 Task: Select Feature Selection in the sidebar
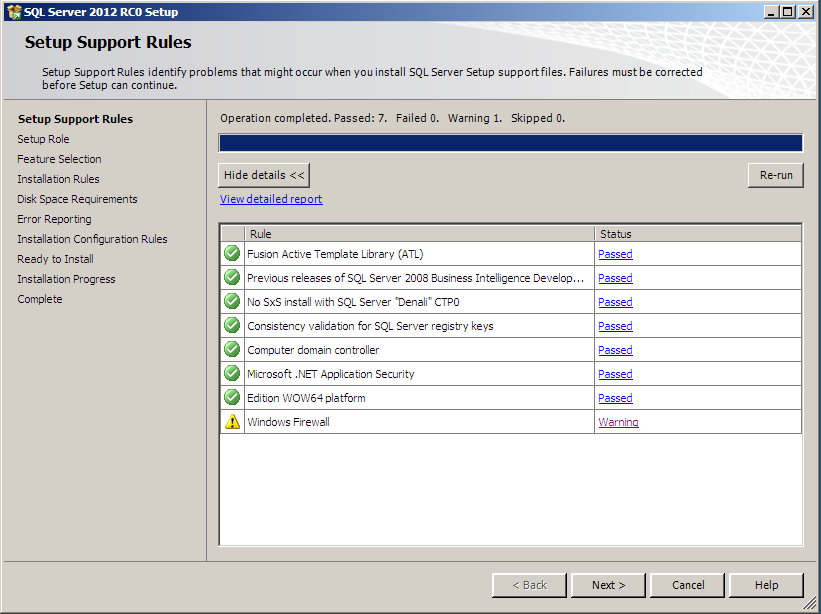click(59, 158)
